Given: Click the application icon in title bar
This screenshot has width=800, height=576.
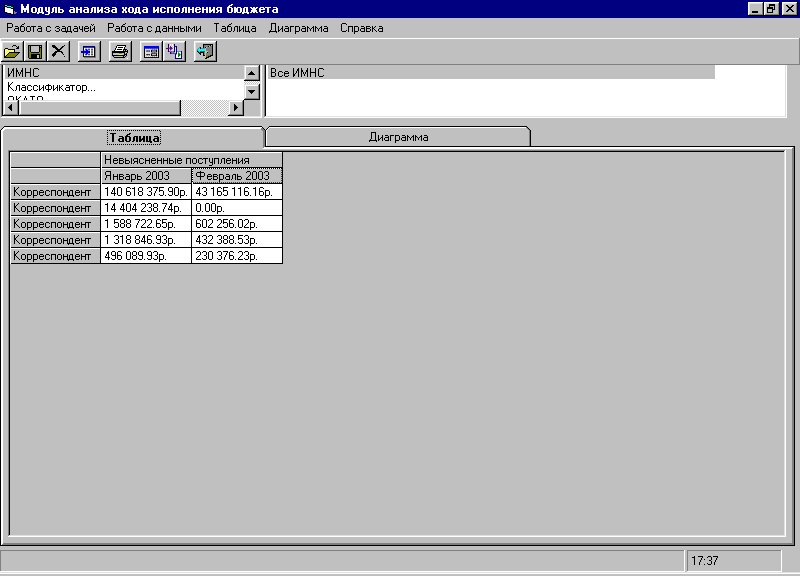Looking at the screenshot, I should (10, 9).
